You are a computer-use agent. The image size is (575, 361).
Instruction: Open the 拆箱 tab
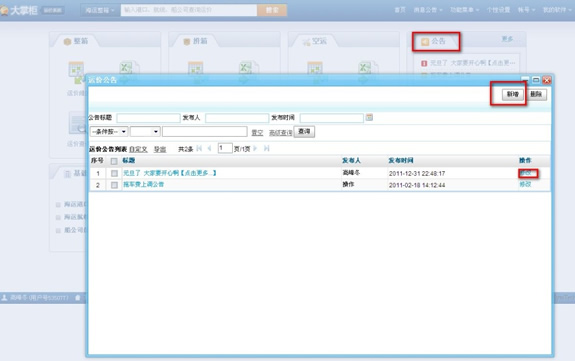[x=195, y=41]
